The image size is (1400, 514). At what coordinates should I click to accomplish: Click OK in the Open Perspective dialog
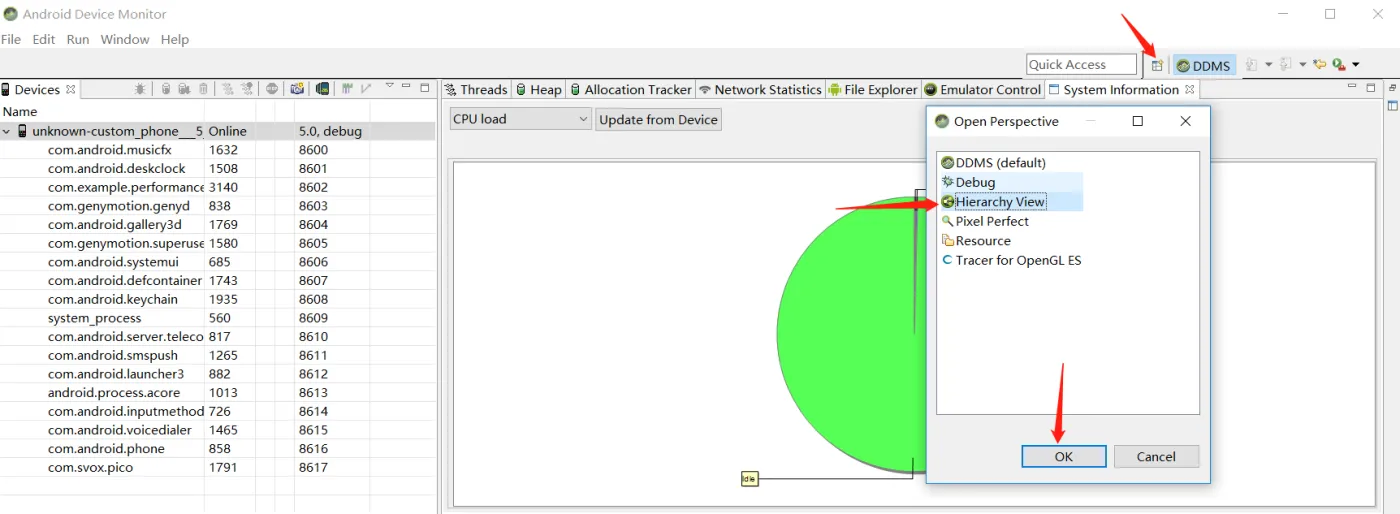tap(1063, 456)
